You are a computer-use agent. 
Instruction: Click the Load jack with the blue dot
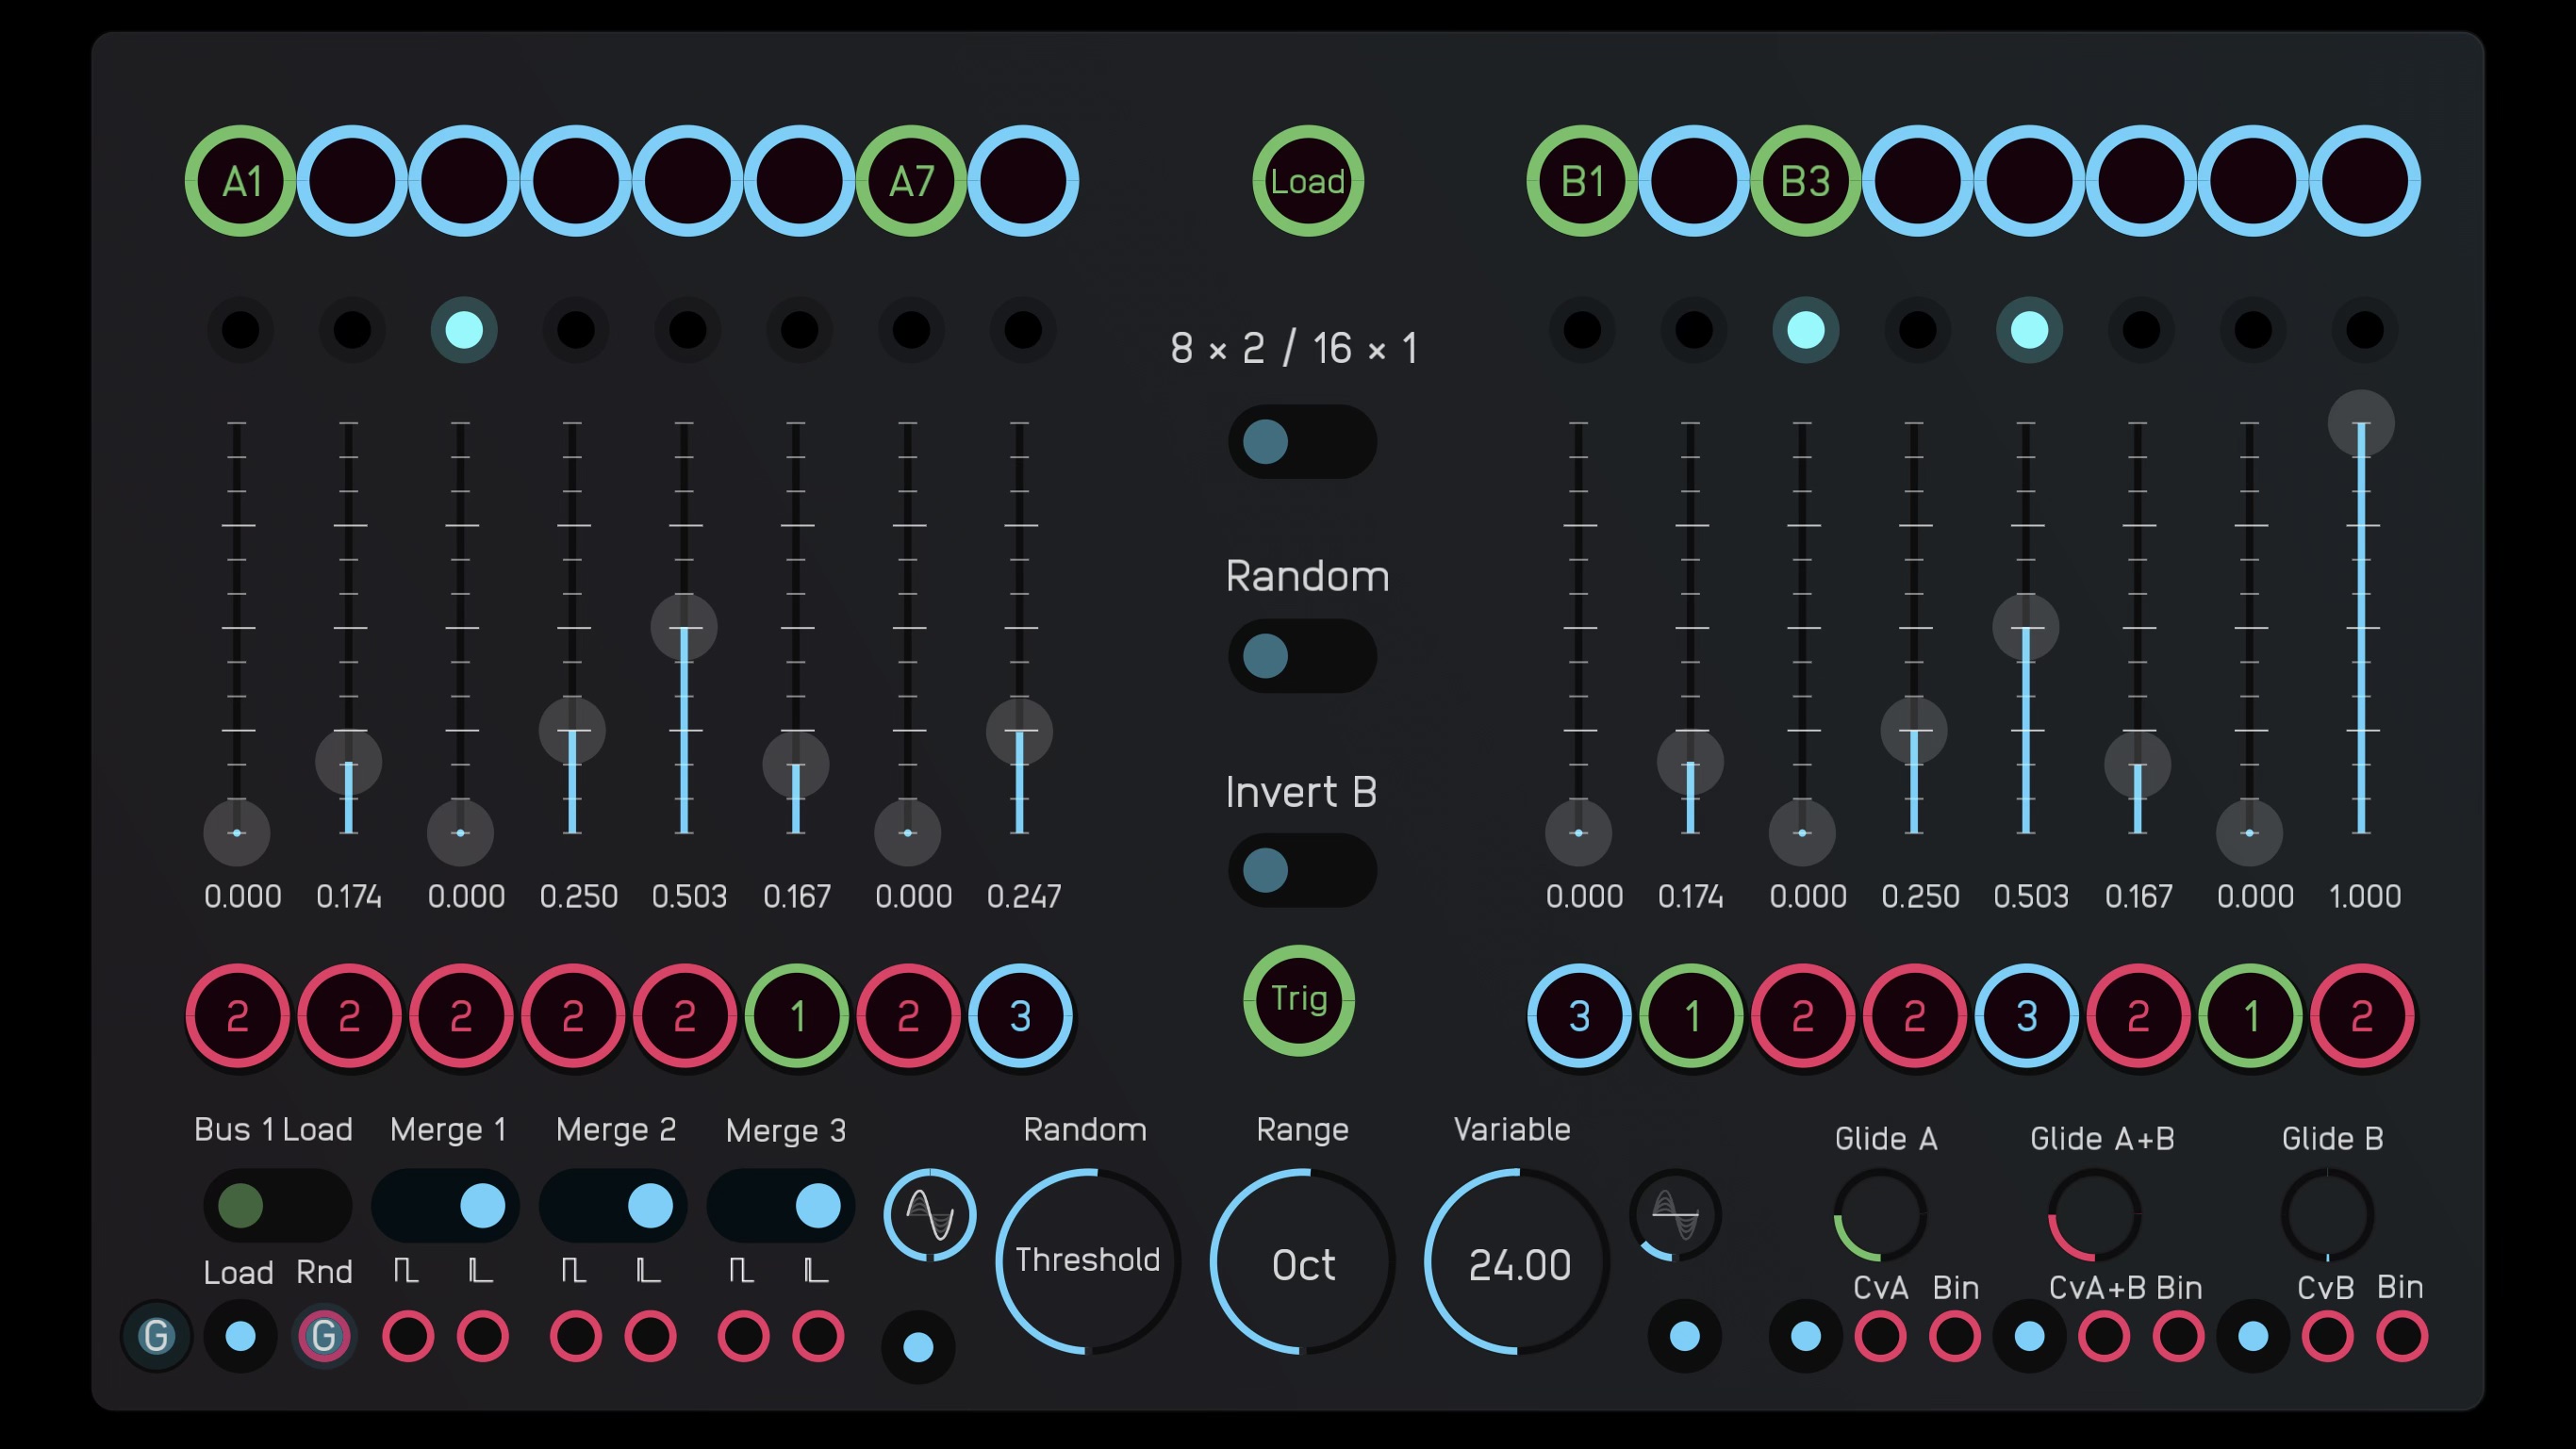point(240,1336)
